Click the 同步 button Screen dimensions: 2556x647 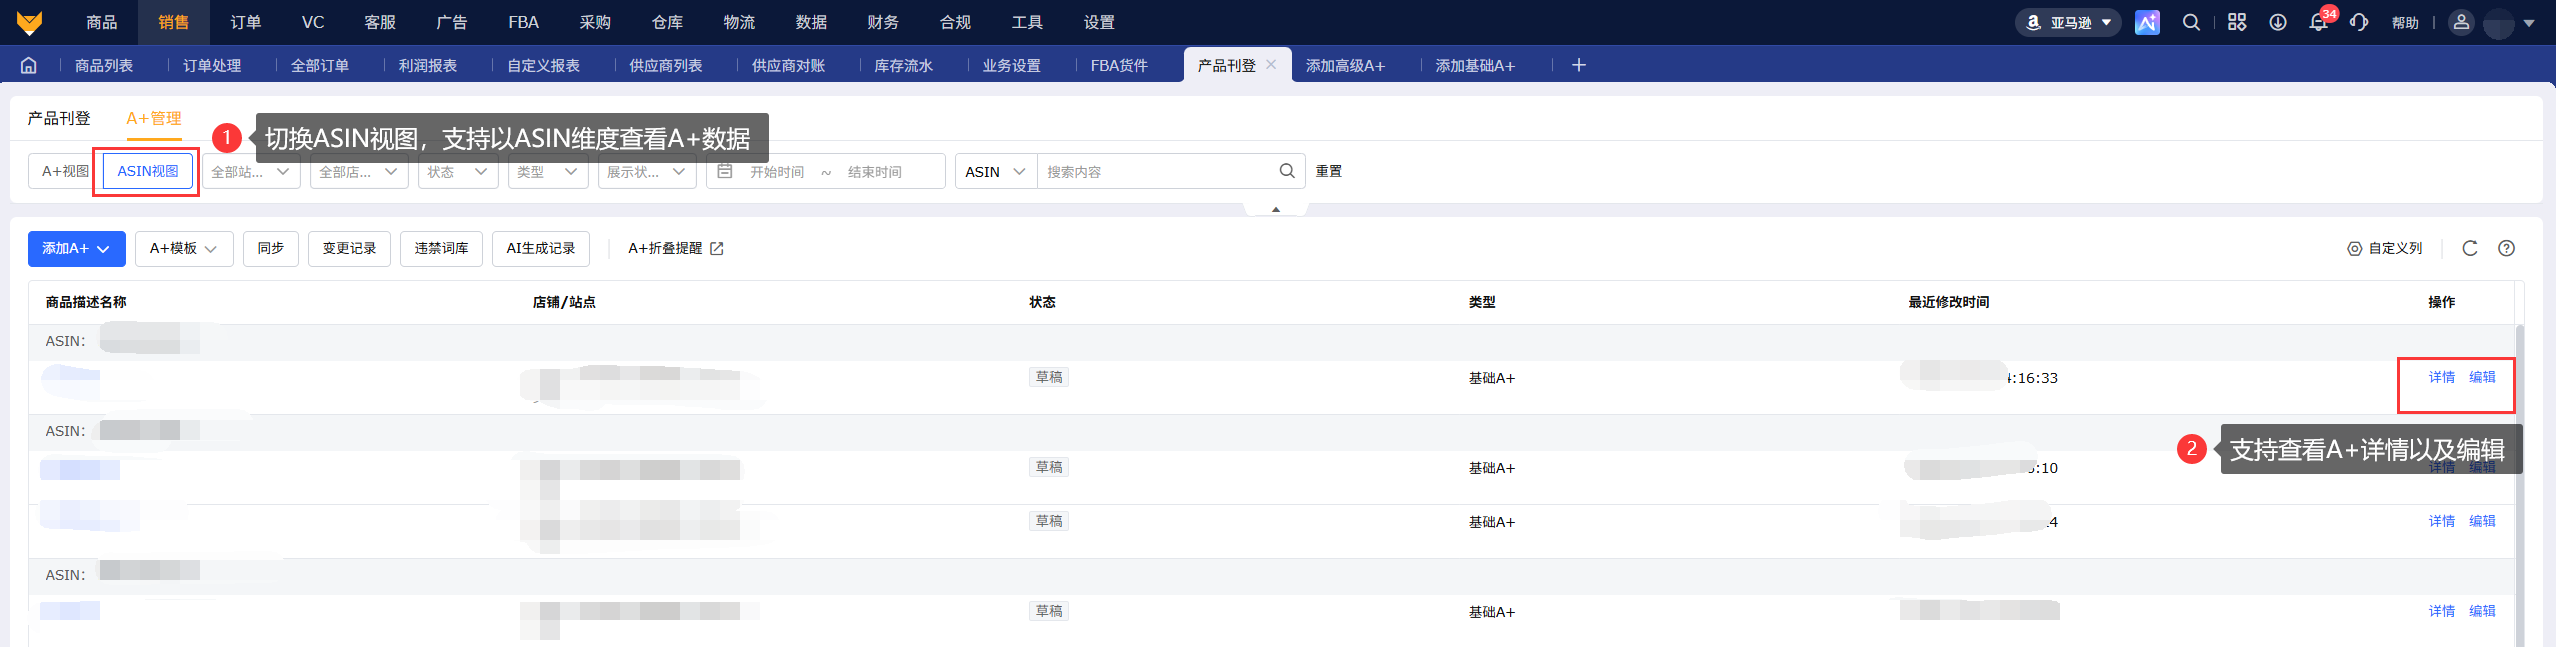271,248
